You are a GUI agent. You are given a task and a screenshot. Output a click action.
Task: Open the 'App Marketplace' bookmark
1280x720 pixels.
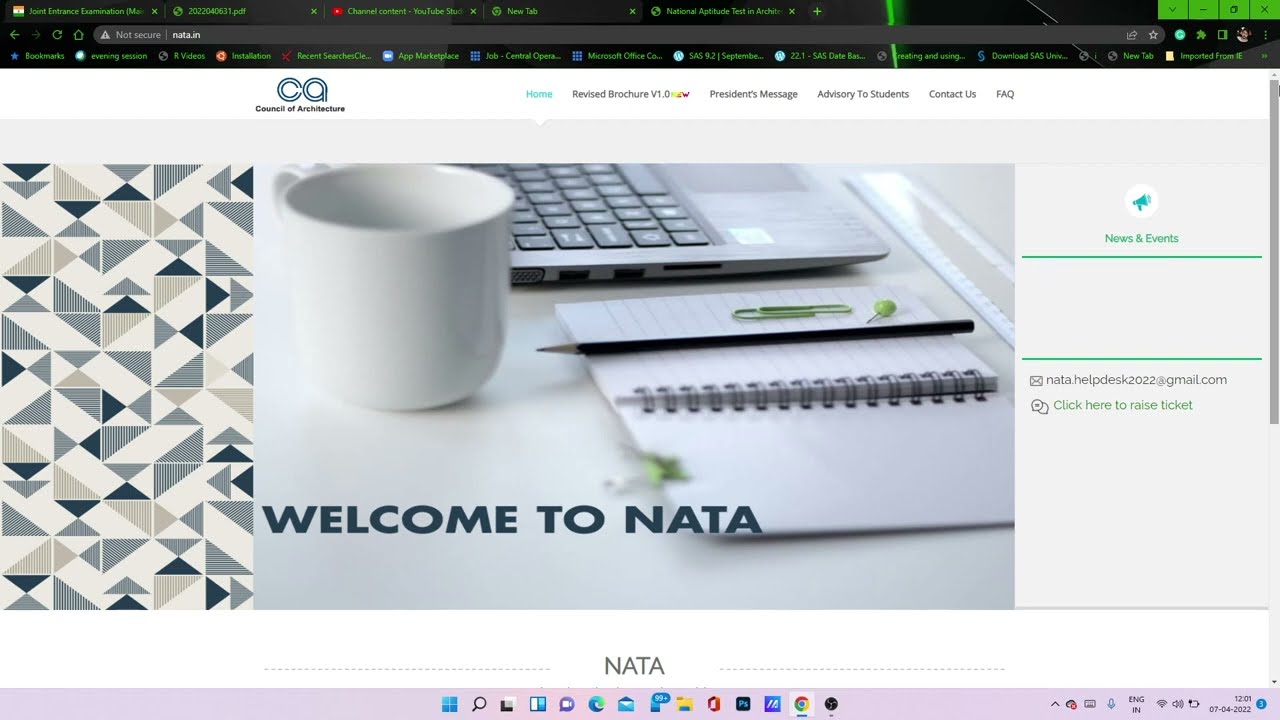point(420,56)
